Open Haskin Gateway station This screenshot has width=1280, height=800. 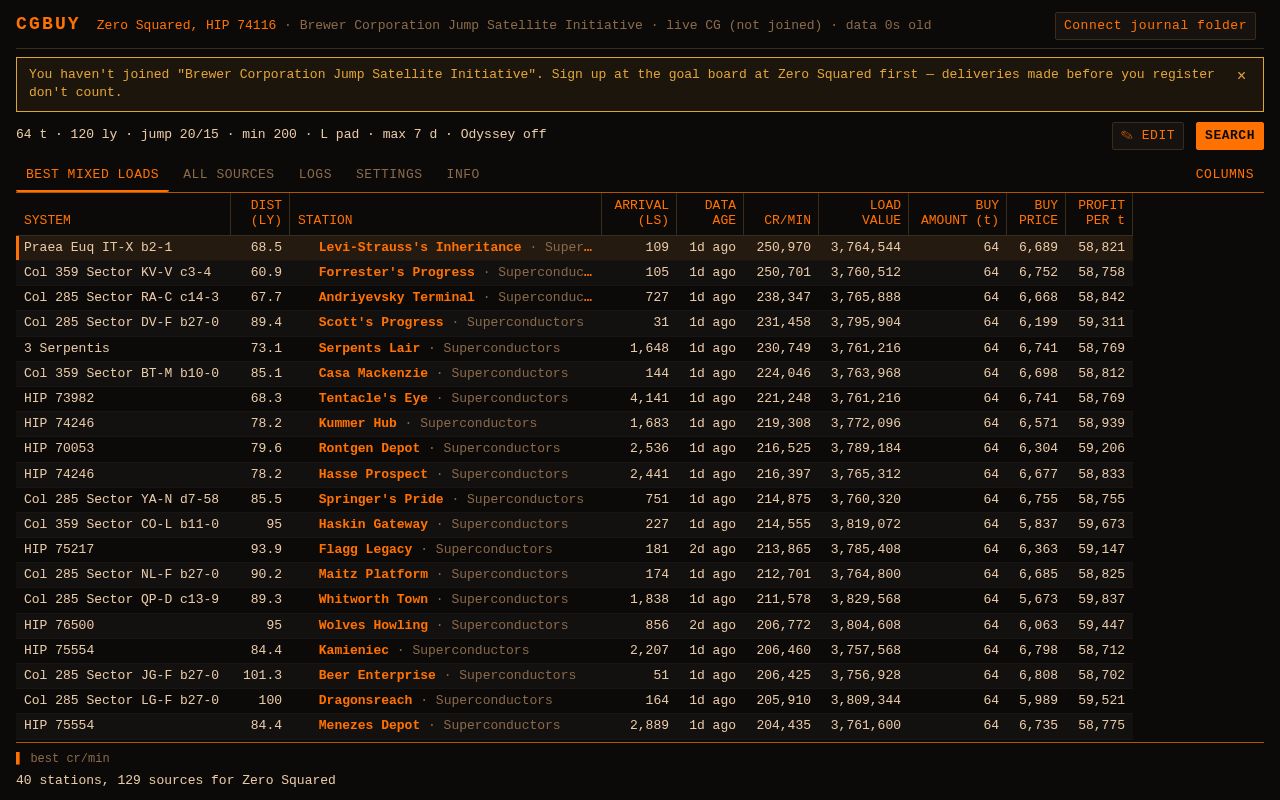(x=373, y=525)
